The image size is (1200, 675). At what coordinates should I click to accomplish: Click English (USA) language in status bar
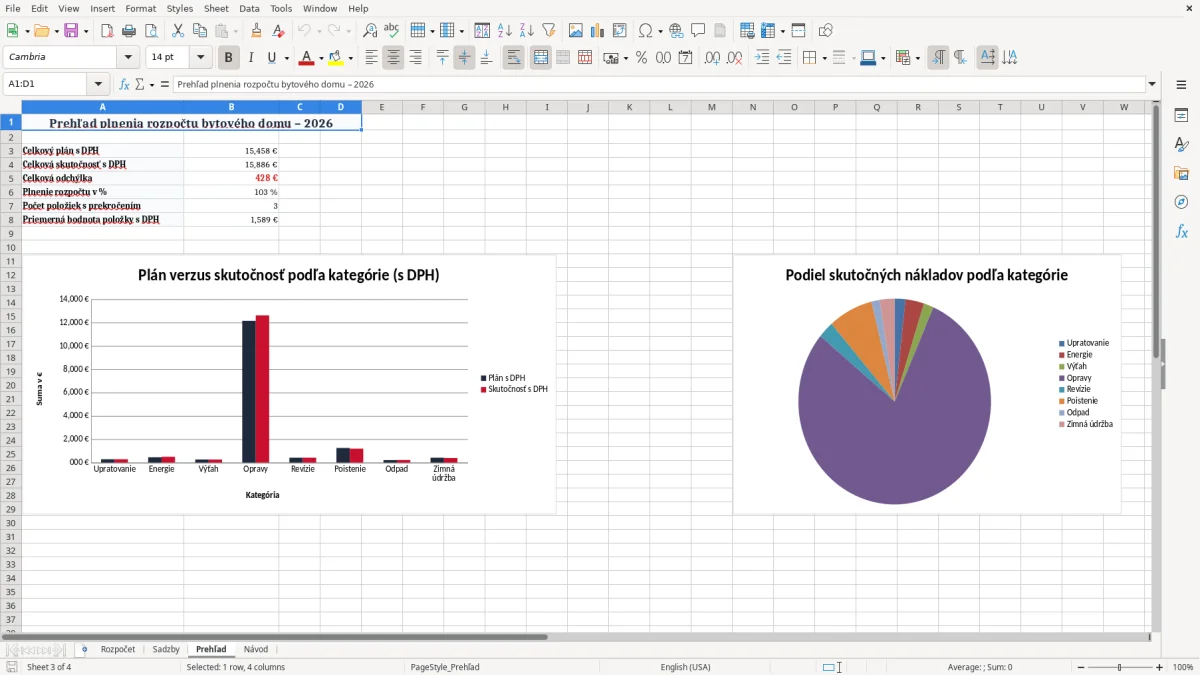685,667
